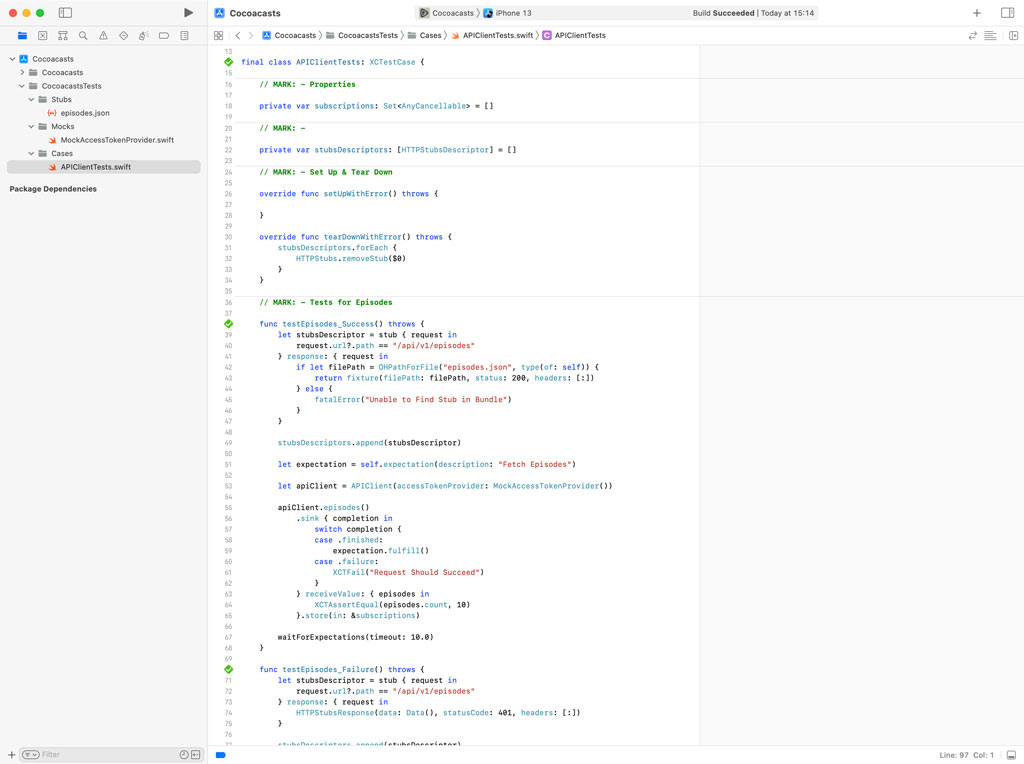
Task: Collapse the Mocks group in the navigator
Action: pyautogui.click(x=31, y=126)
